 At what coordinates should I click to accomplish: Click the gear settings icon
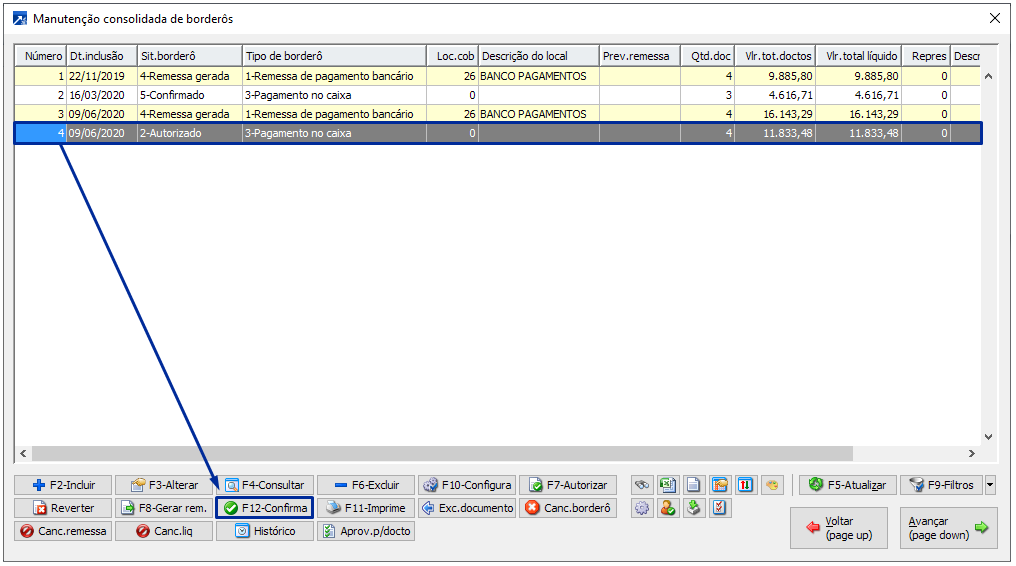[x=641, y=508]
